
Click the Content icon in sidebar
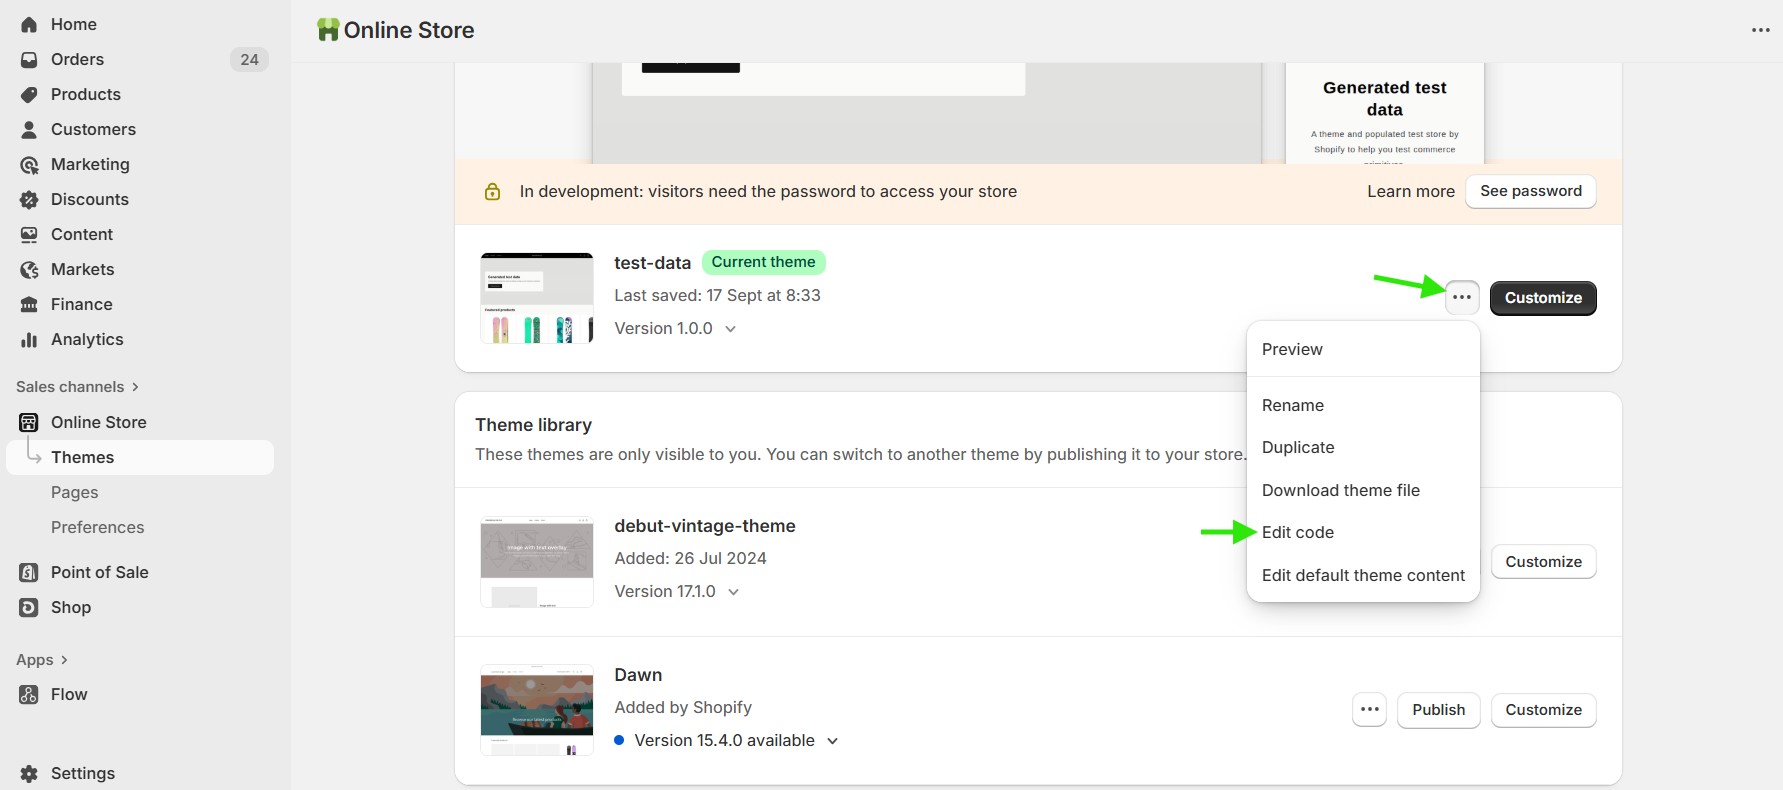[x=29, y=234]
